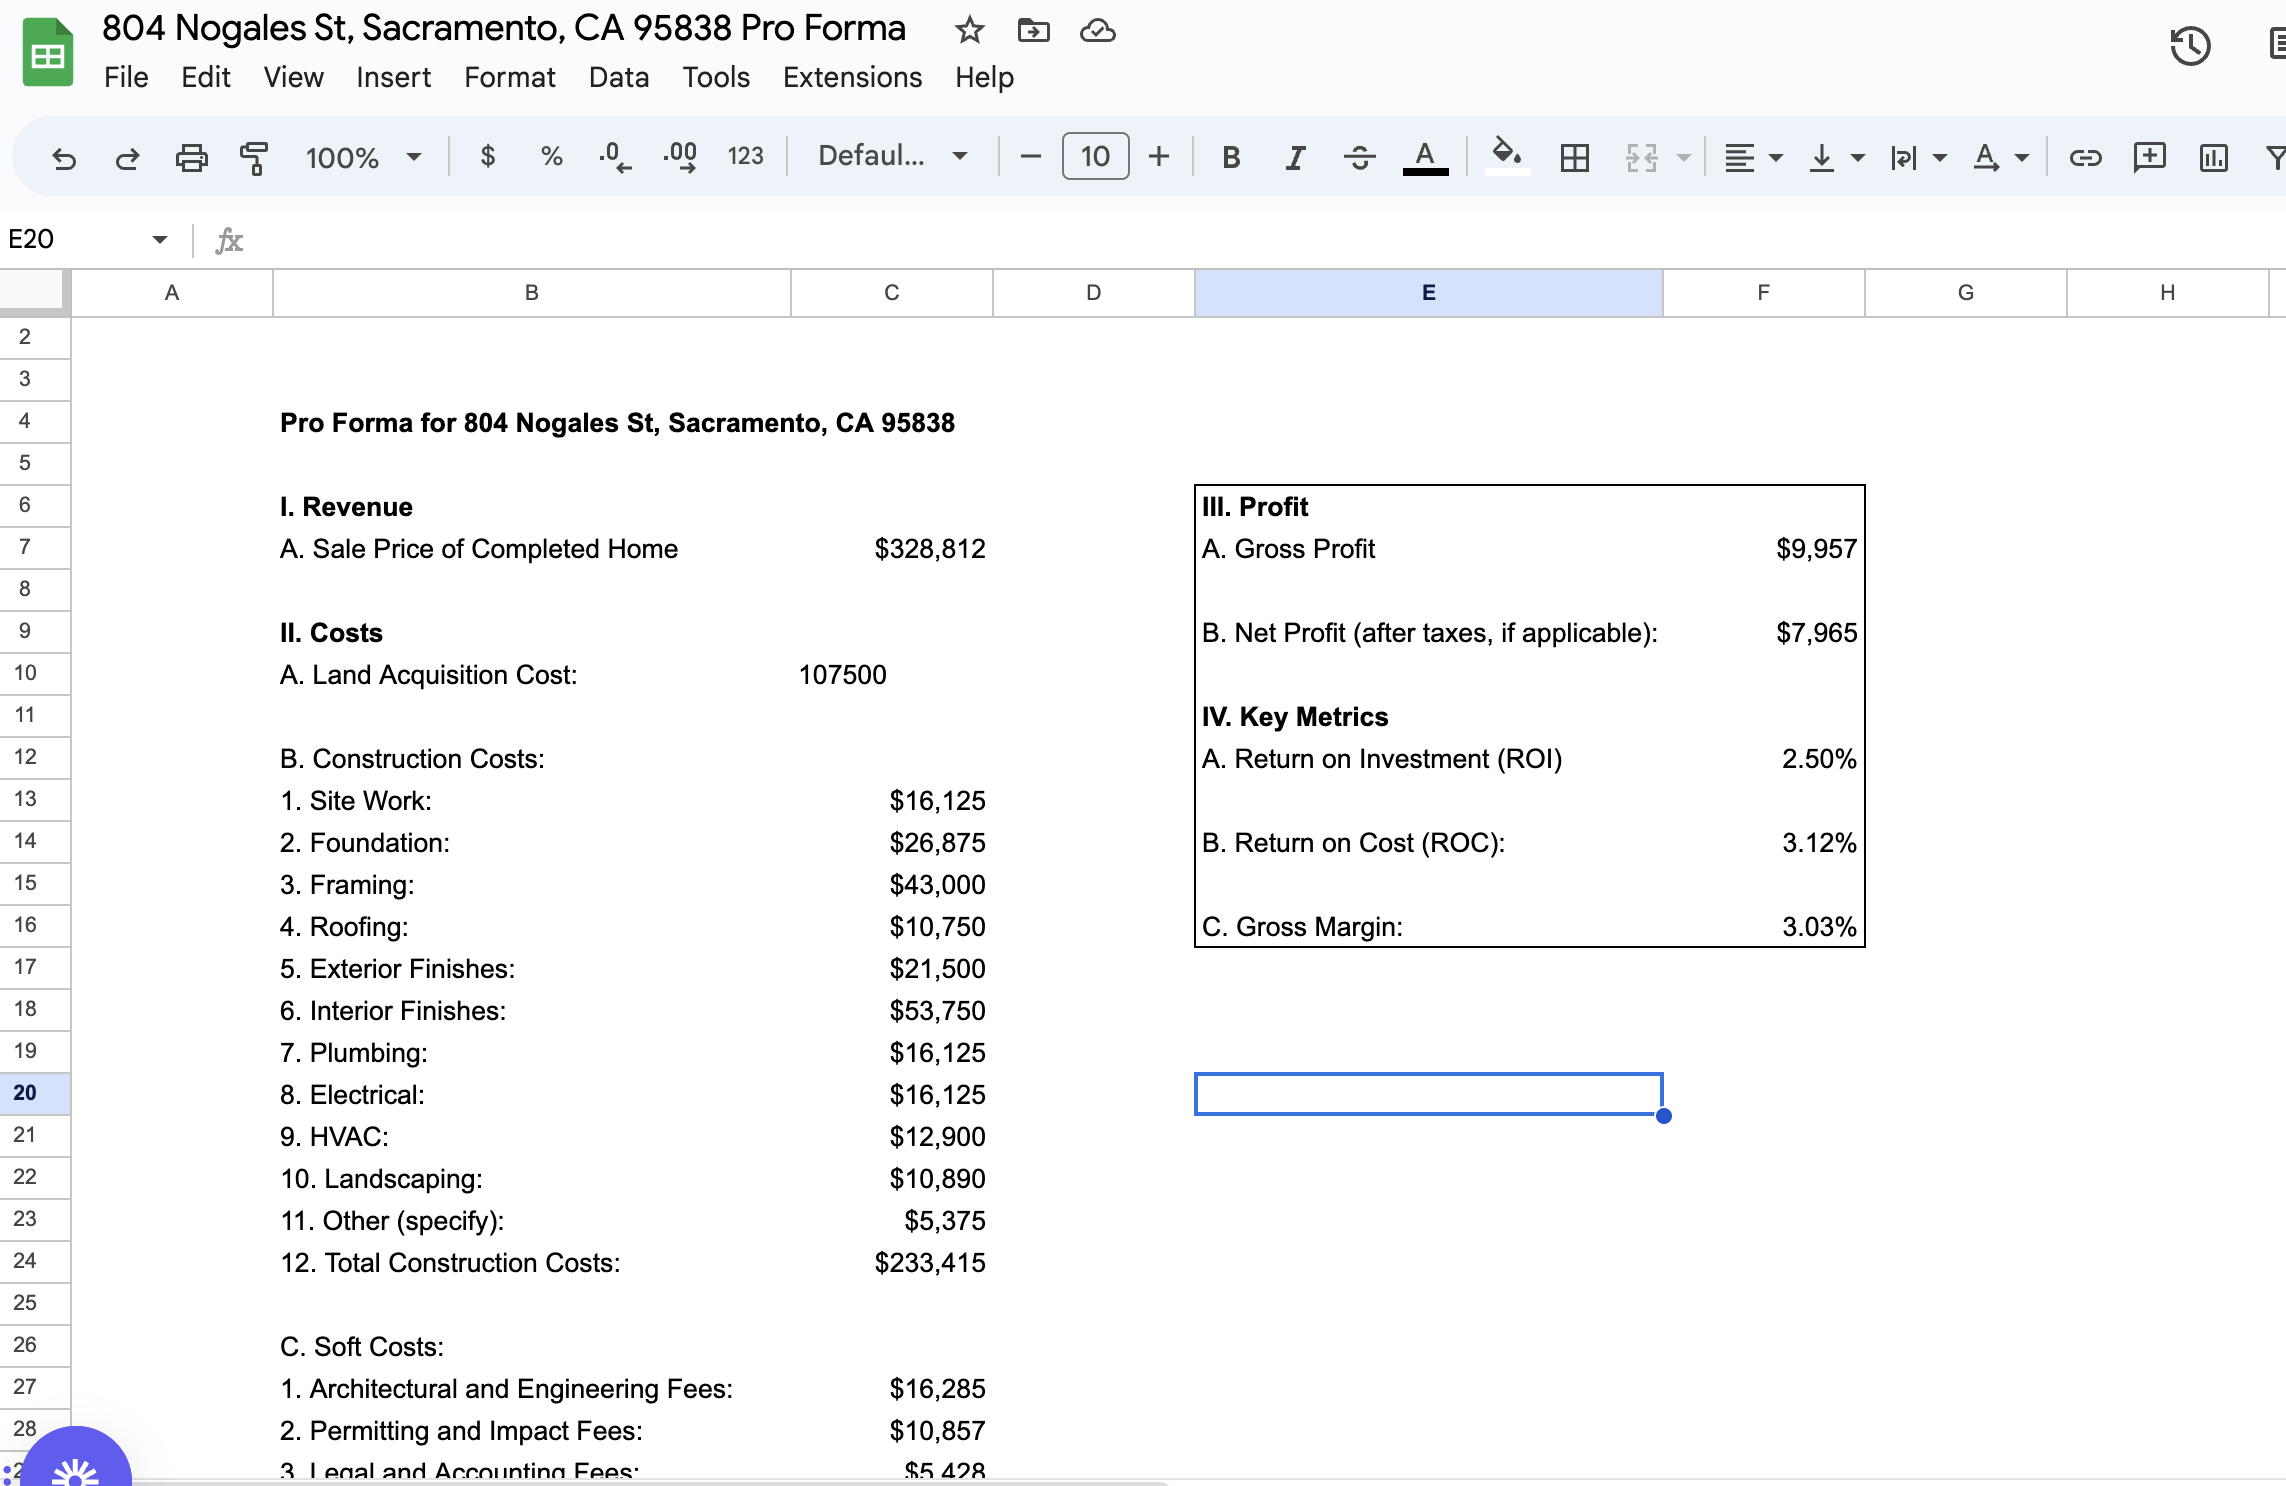2286x1486 pixels.
Task: Open the Format menu
Action: pyautogui.click(x=509, y=77)
